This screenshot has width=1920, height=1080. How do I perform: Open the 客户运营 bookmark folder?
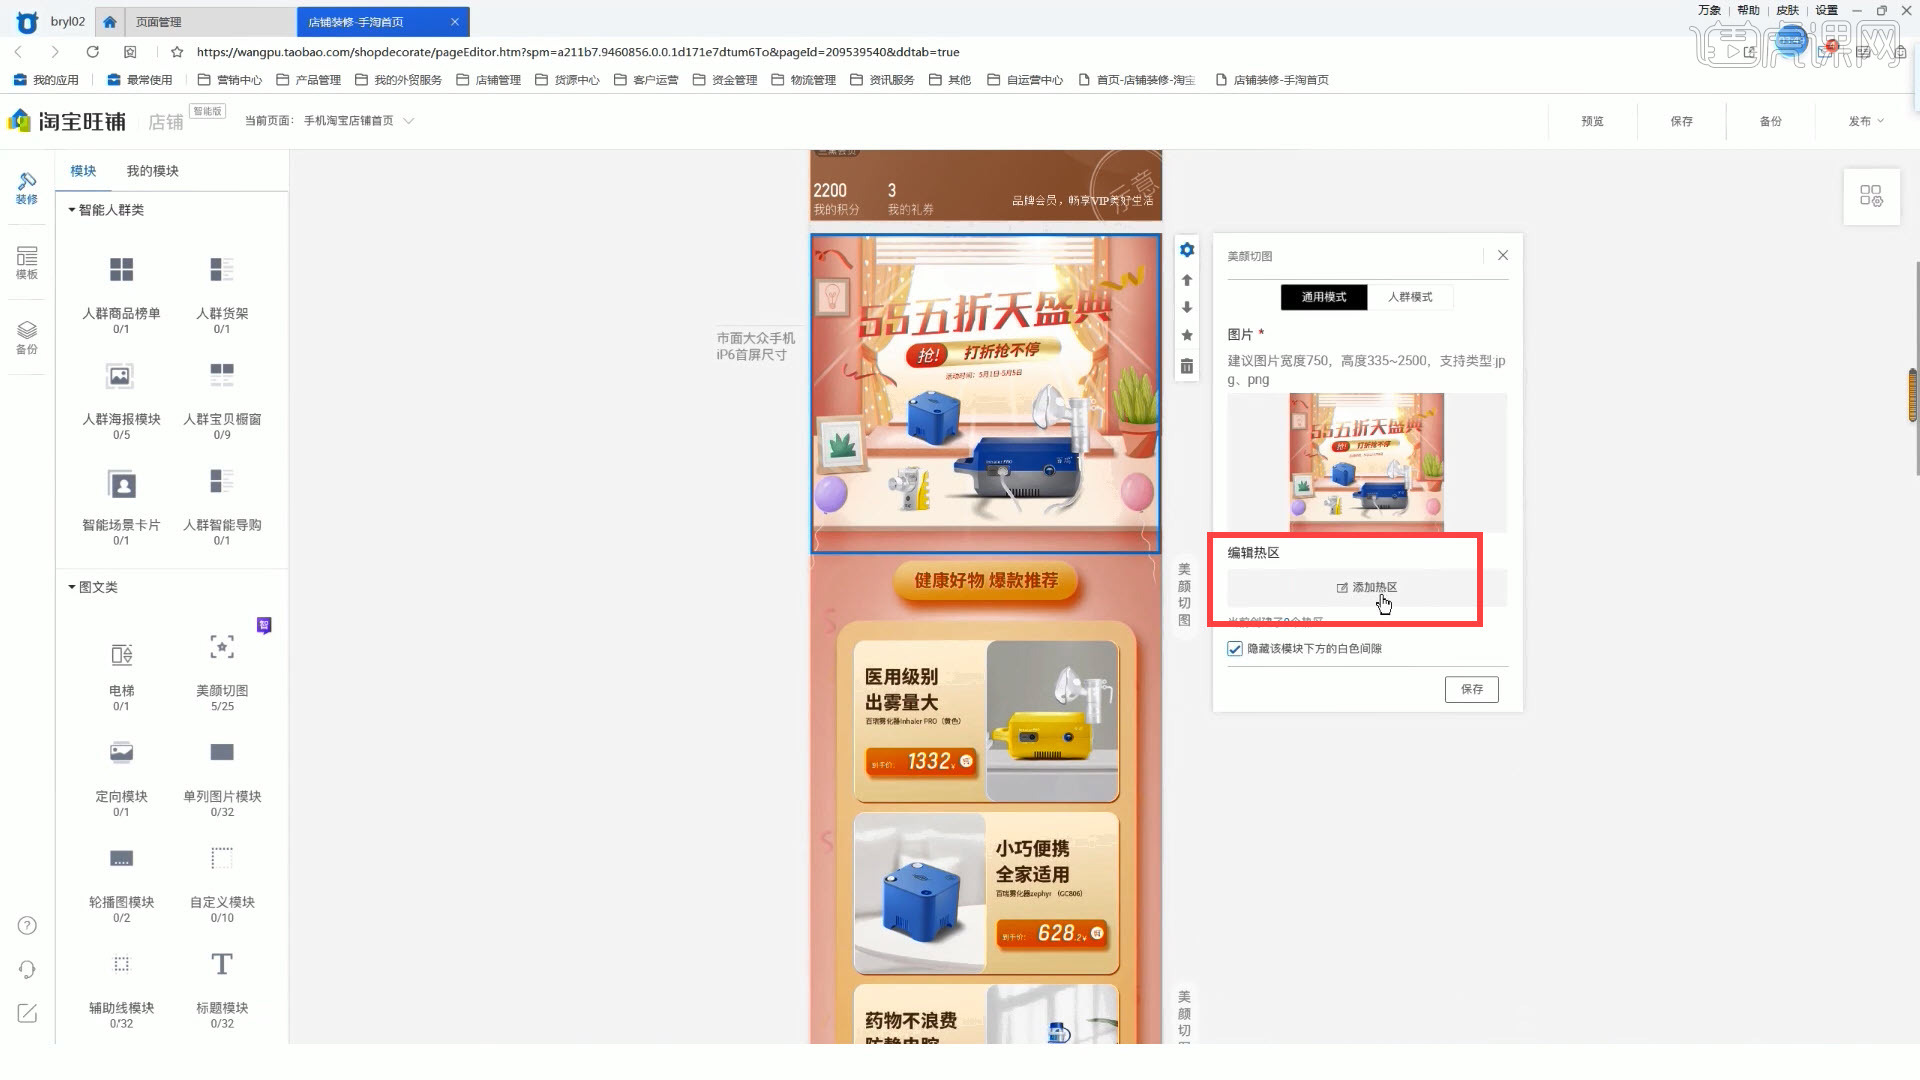click(646, 80)
